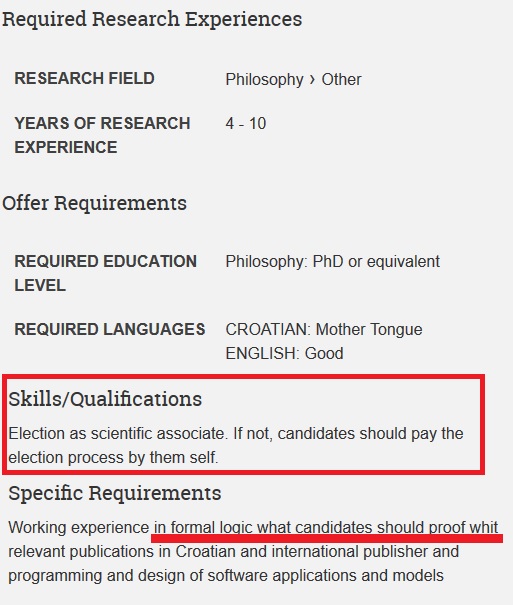Click the '4 - 10' years value

pos(246,123)
